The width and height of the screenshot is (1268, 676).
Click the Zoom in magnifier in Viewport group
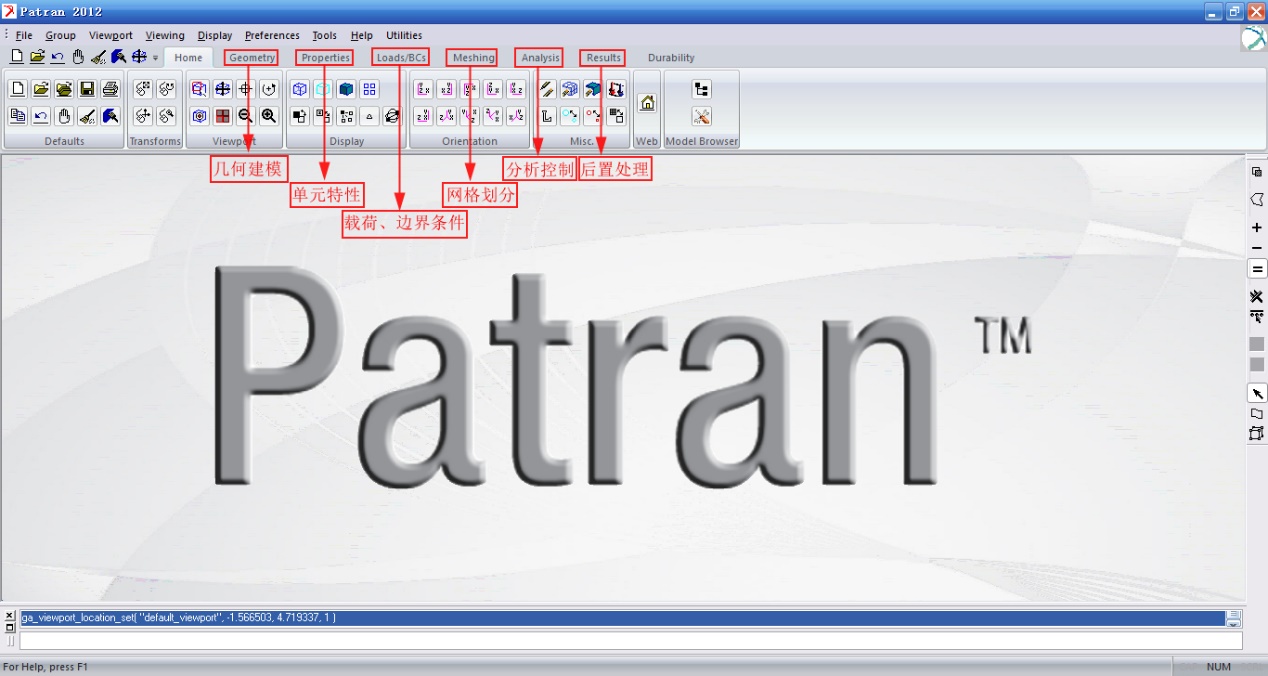point(269,116)
